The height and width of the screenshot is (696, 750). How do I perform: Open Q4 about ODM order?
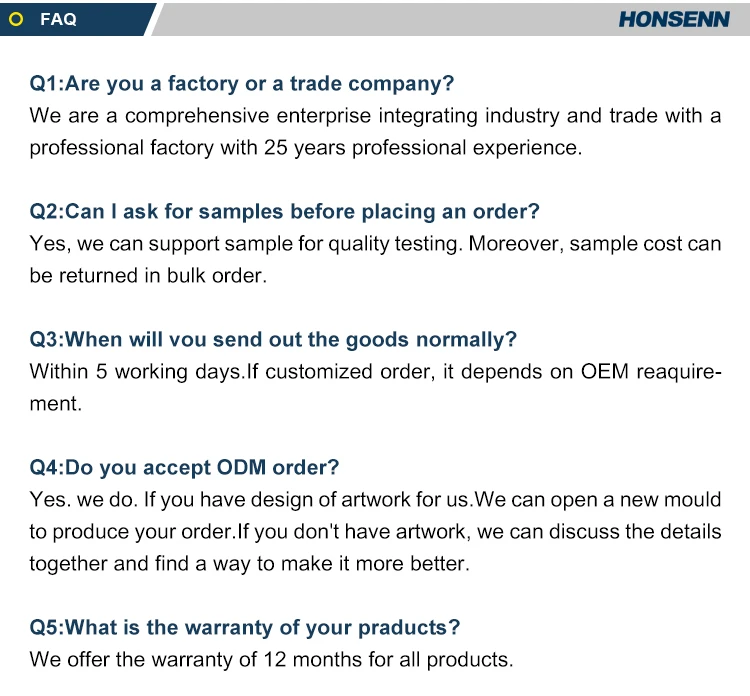tap(184, 468)
